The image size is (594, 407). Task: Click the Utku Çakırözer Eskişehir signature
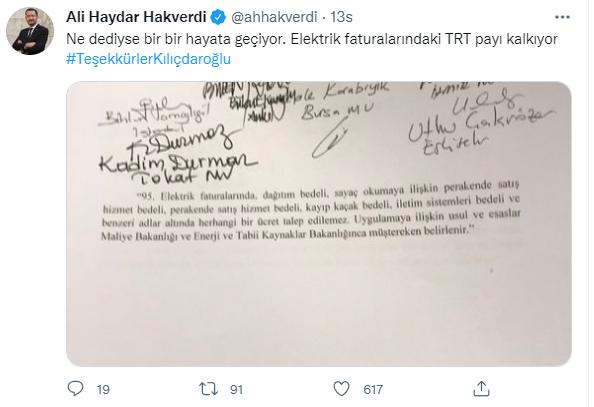[481, 123]
